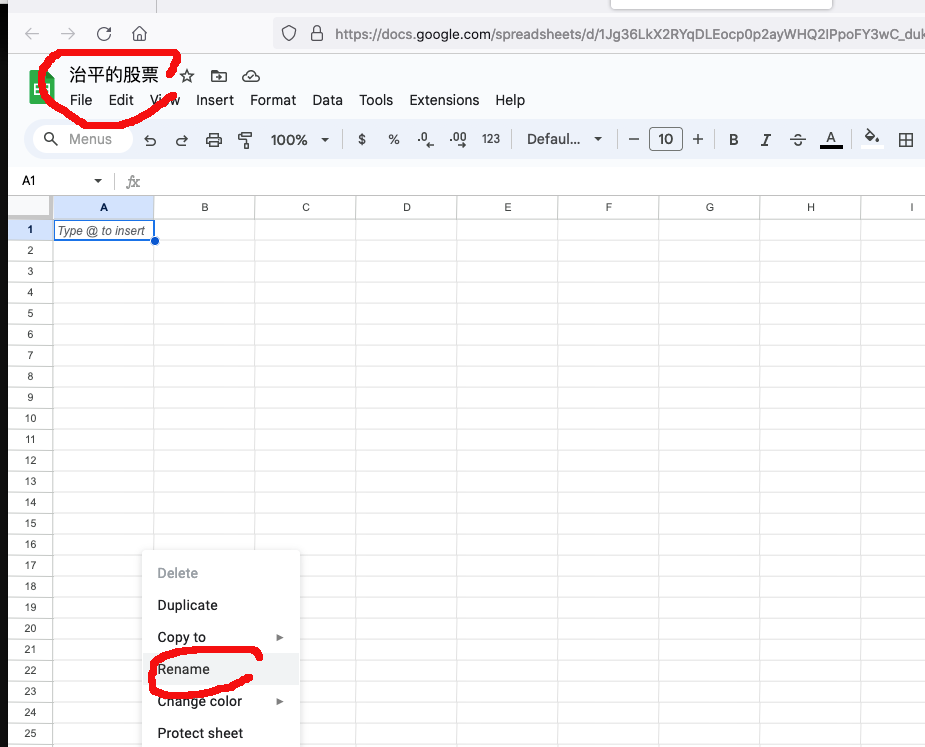This screenshot has height=747, width=925.
Task: Check the cloud document status icon
Action: [x=251, y=76]
